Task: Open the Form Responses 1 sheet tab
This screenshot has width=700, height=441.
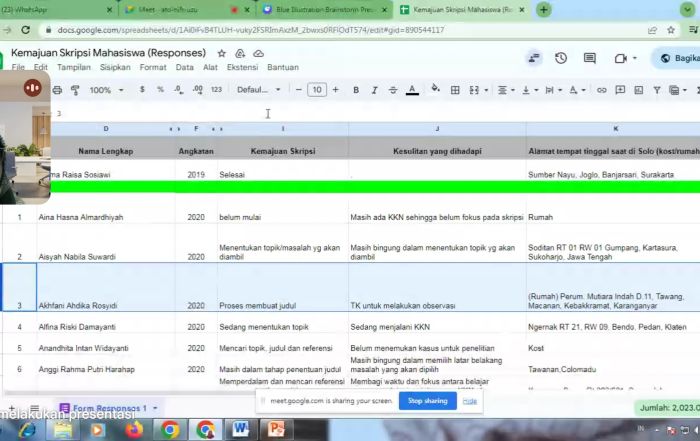Action: pyautogui.click(x=108, y=408)
